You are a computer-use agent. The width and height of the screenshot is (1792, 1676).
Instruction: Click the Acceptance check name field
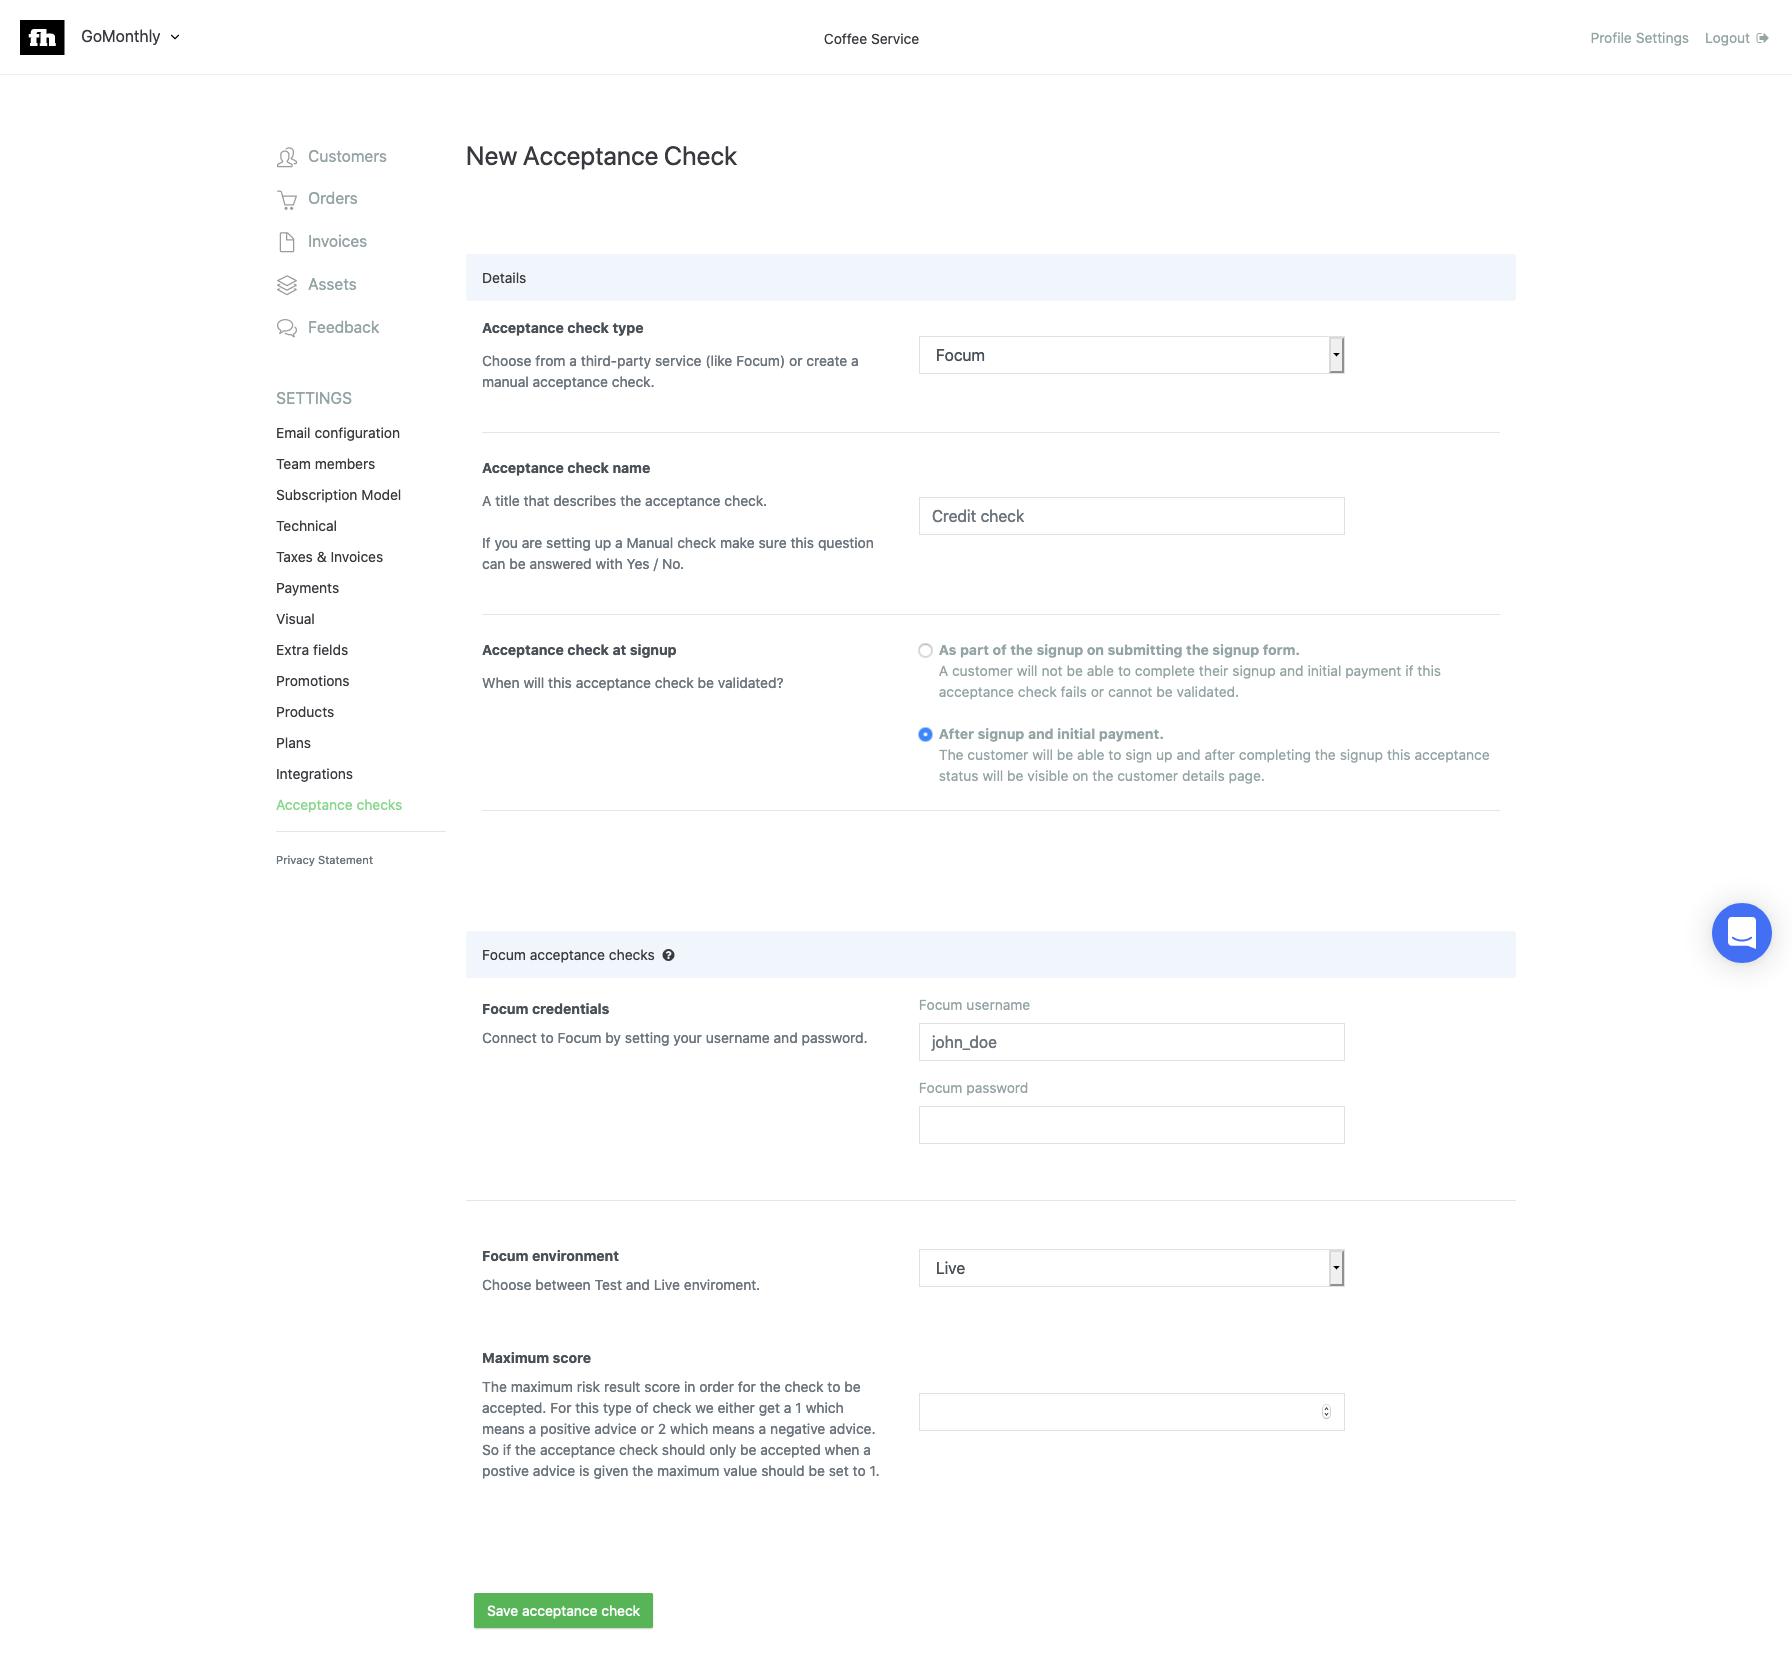[x=1131, y=516]
